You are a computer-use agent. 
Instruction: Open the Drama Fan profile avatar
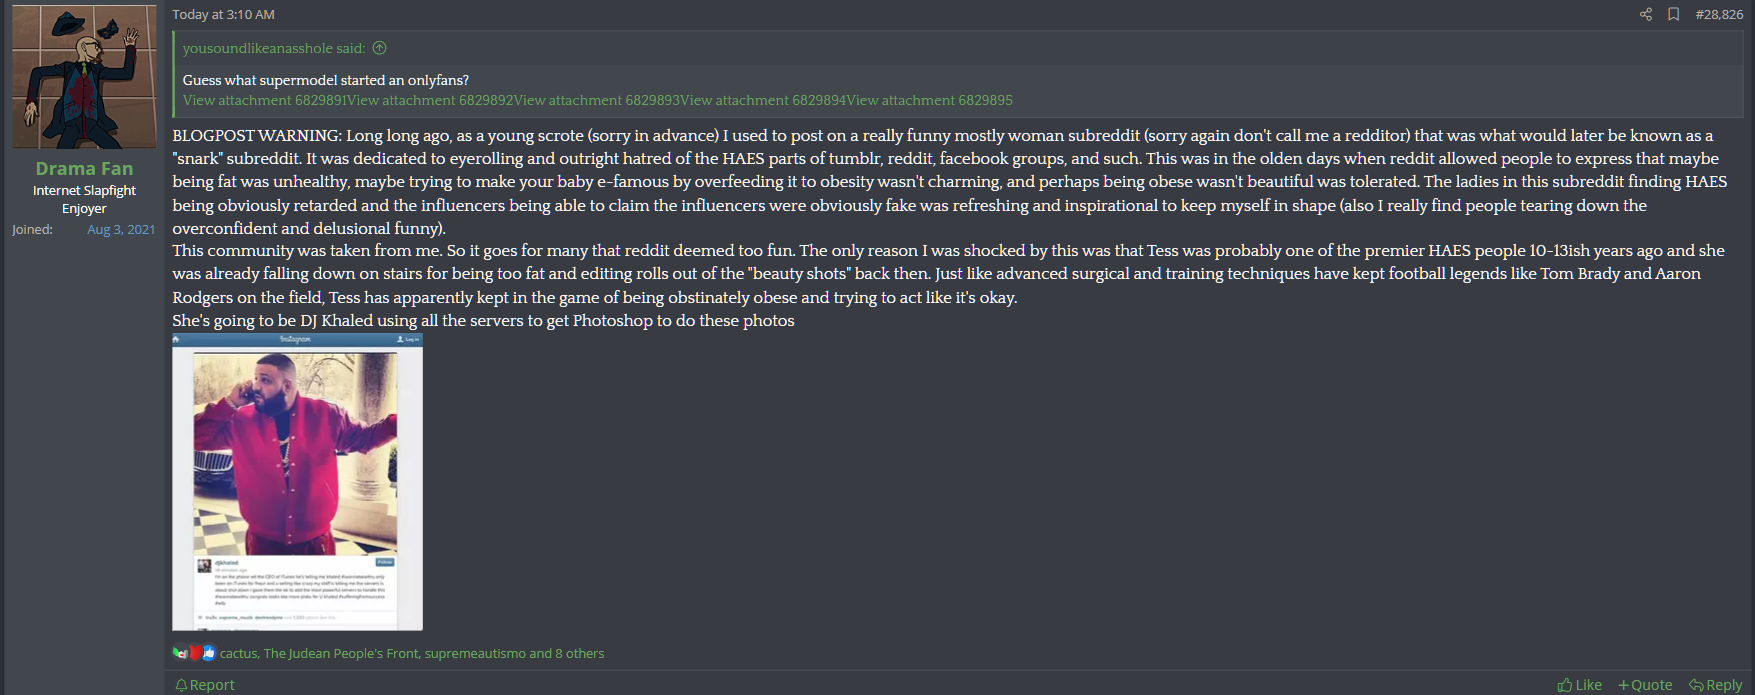pyautogui.click(x=84, y=77)
